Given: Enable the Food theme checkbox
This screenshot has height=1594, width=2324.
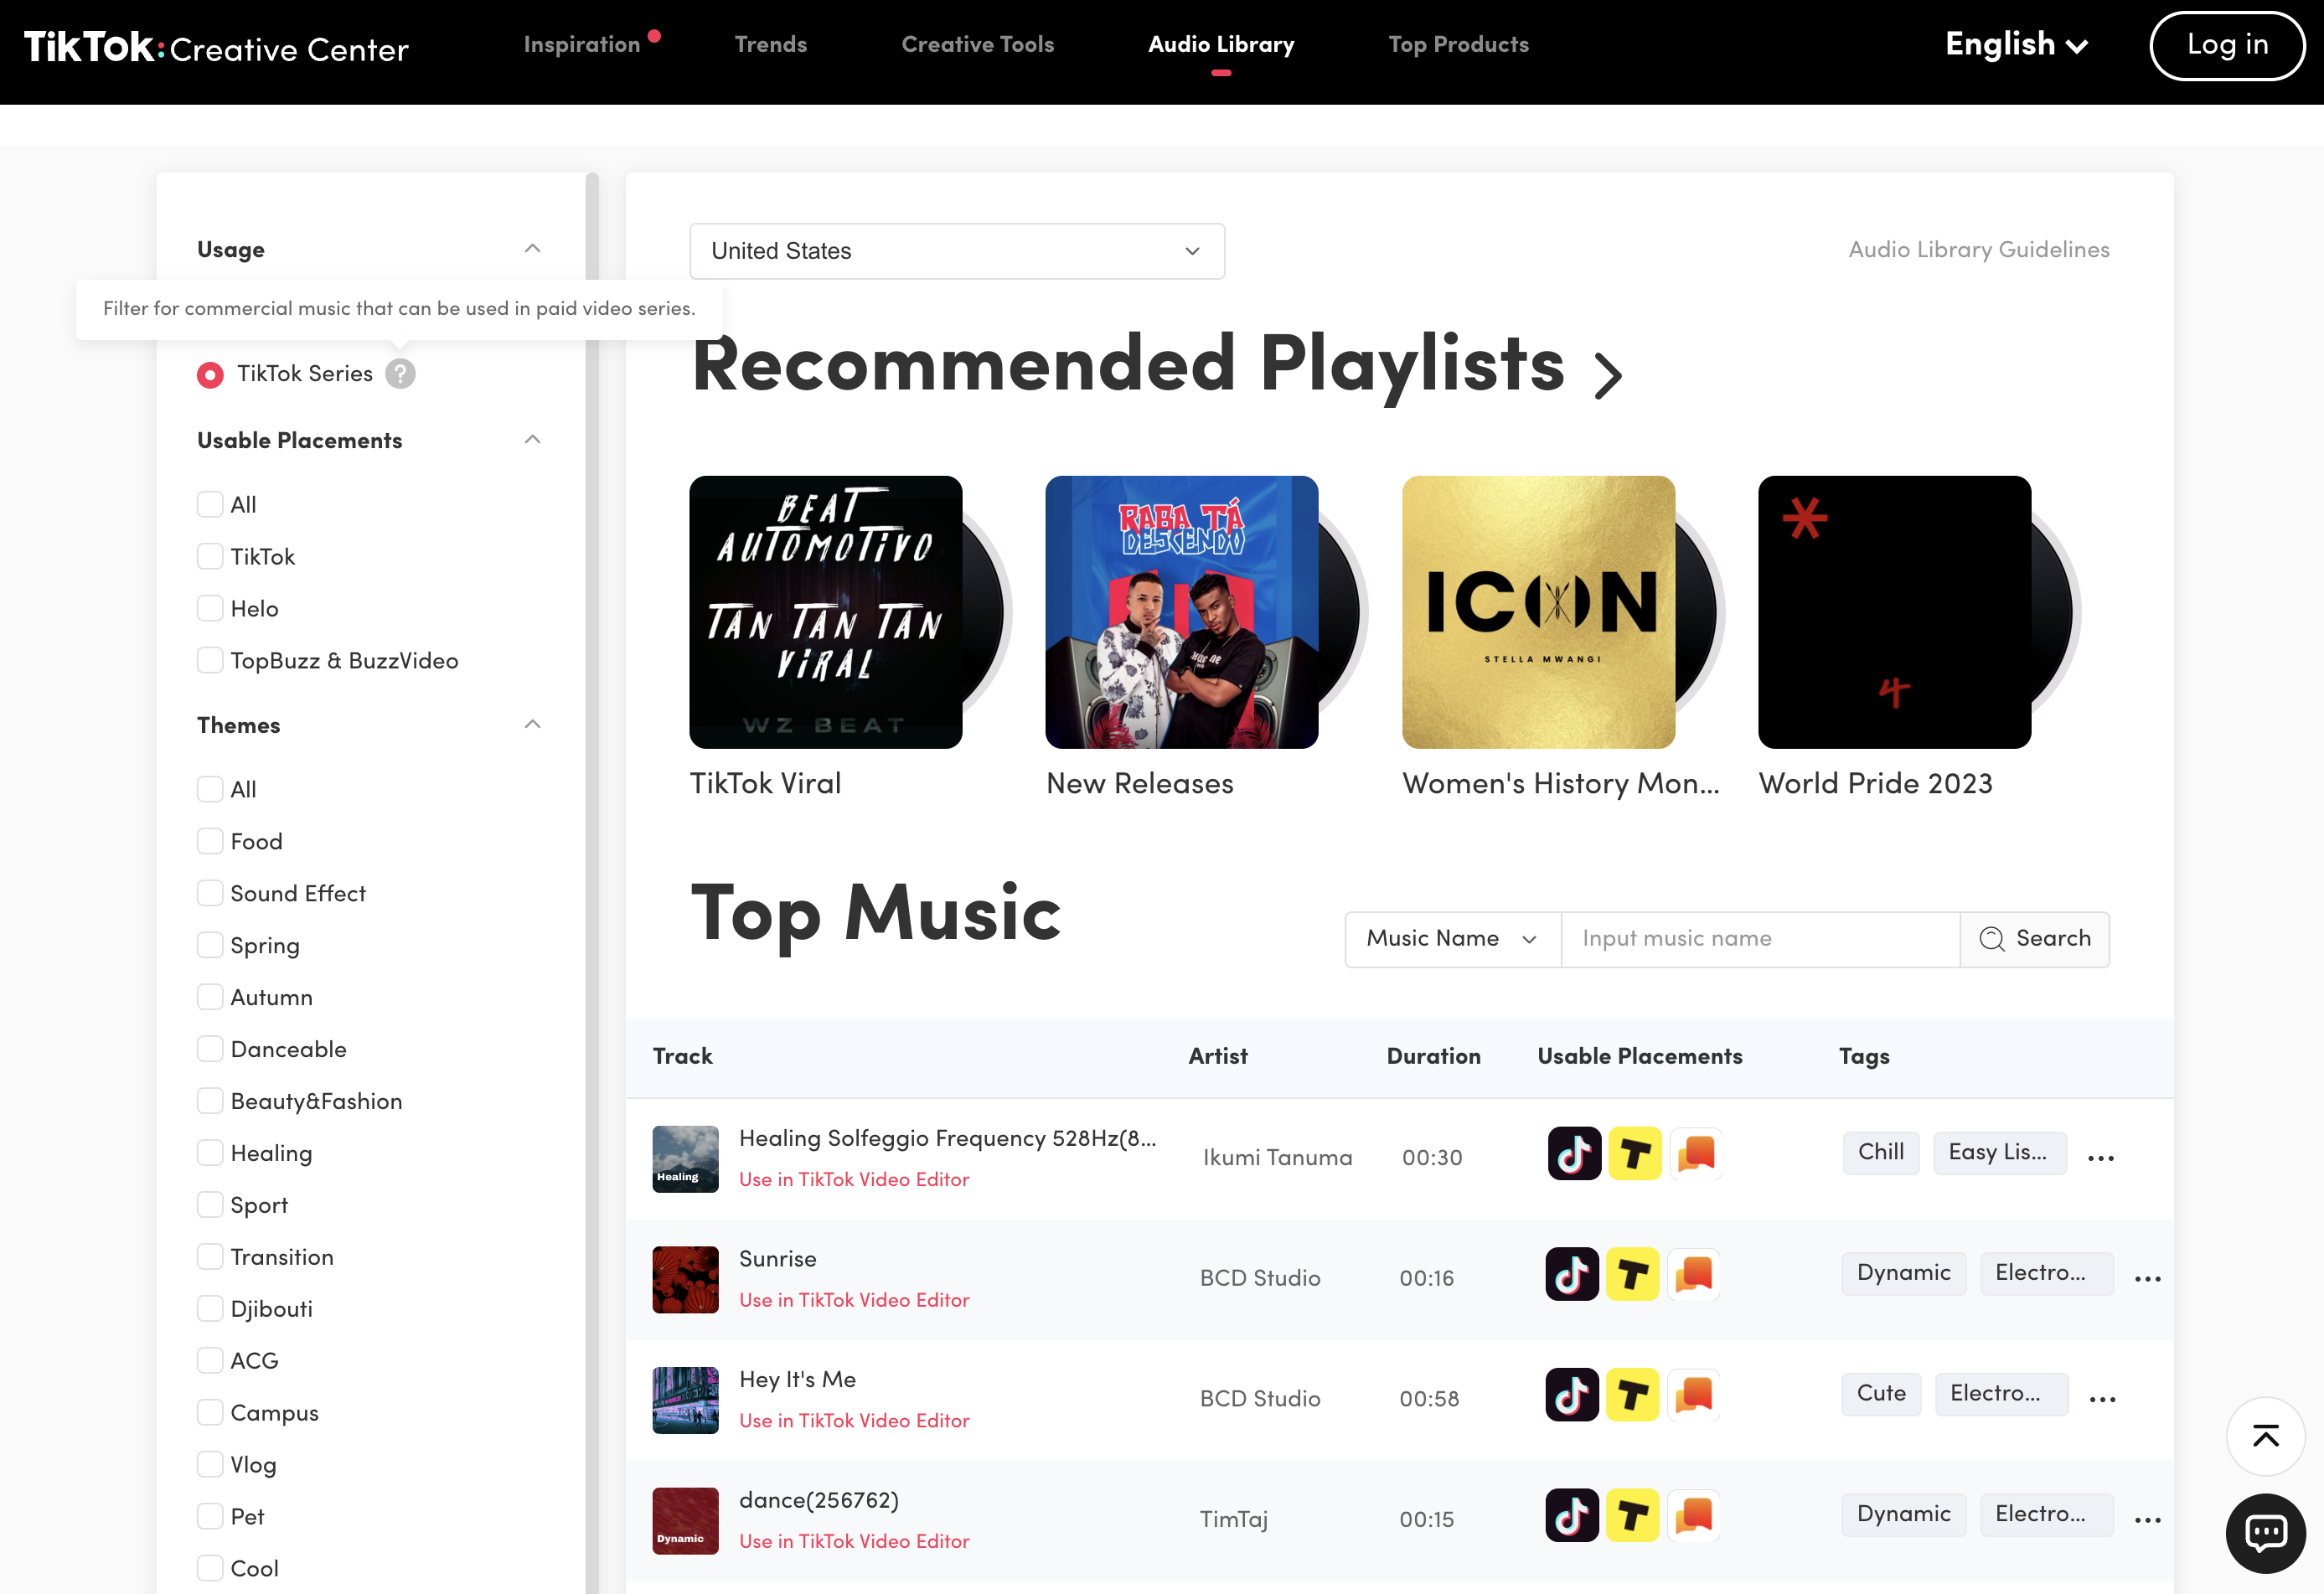Looking at the screenshot, I should 209,842.
